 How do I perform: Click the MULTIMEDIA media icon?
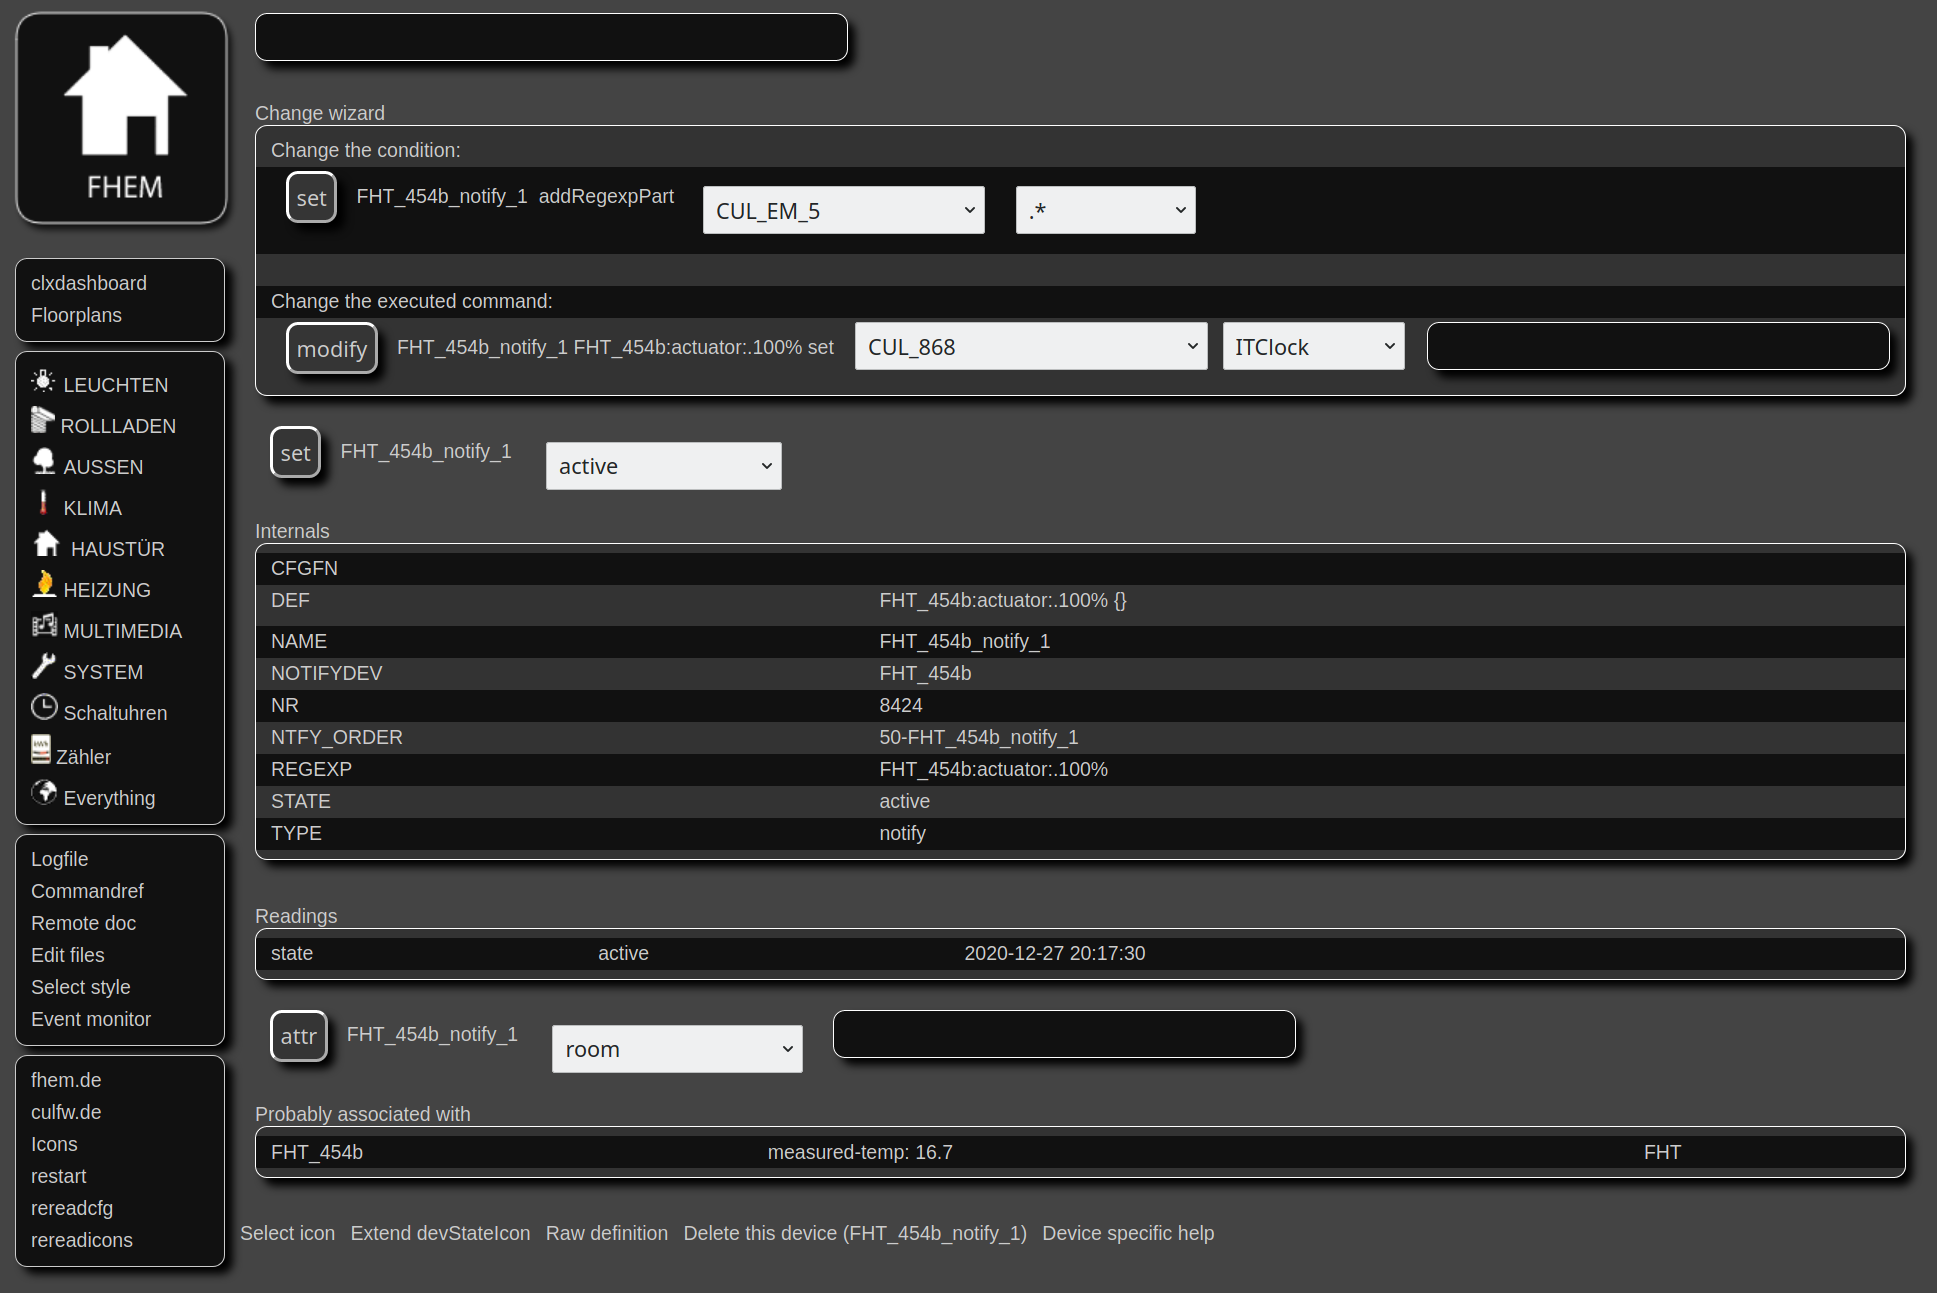(x=44, y=626)
